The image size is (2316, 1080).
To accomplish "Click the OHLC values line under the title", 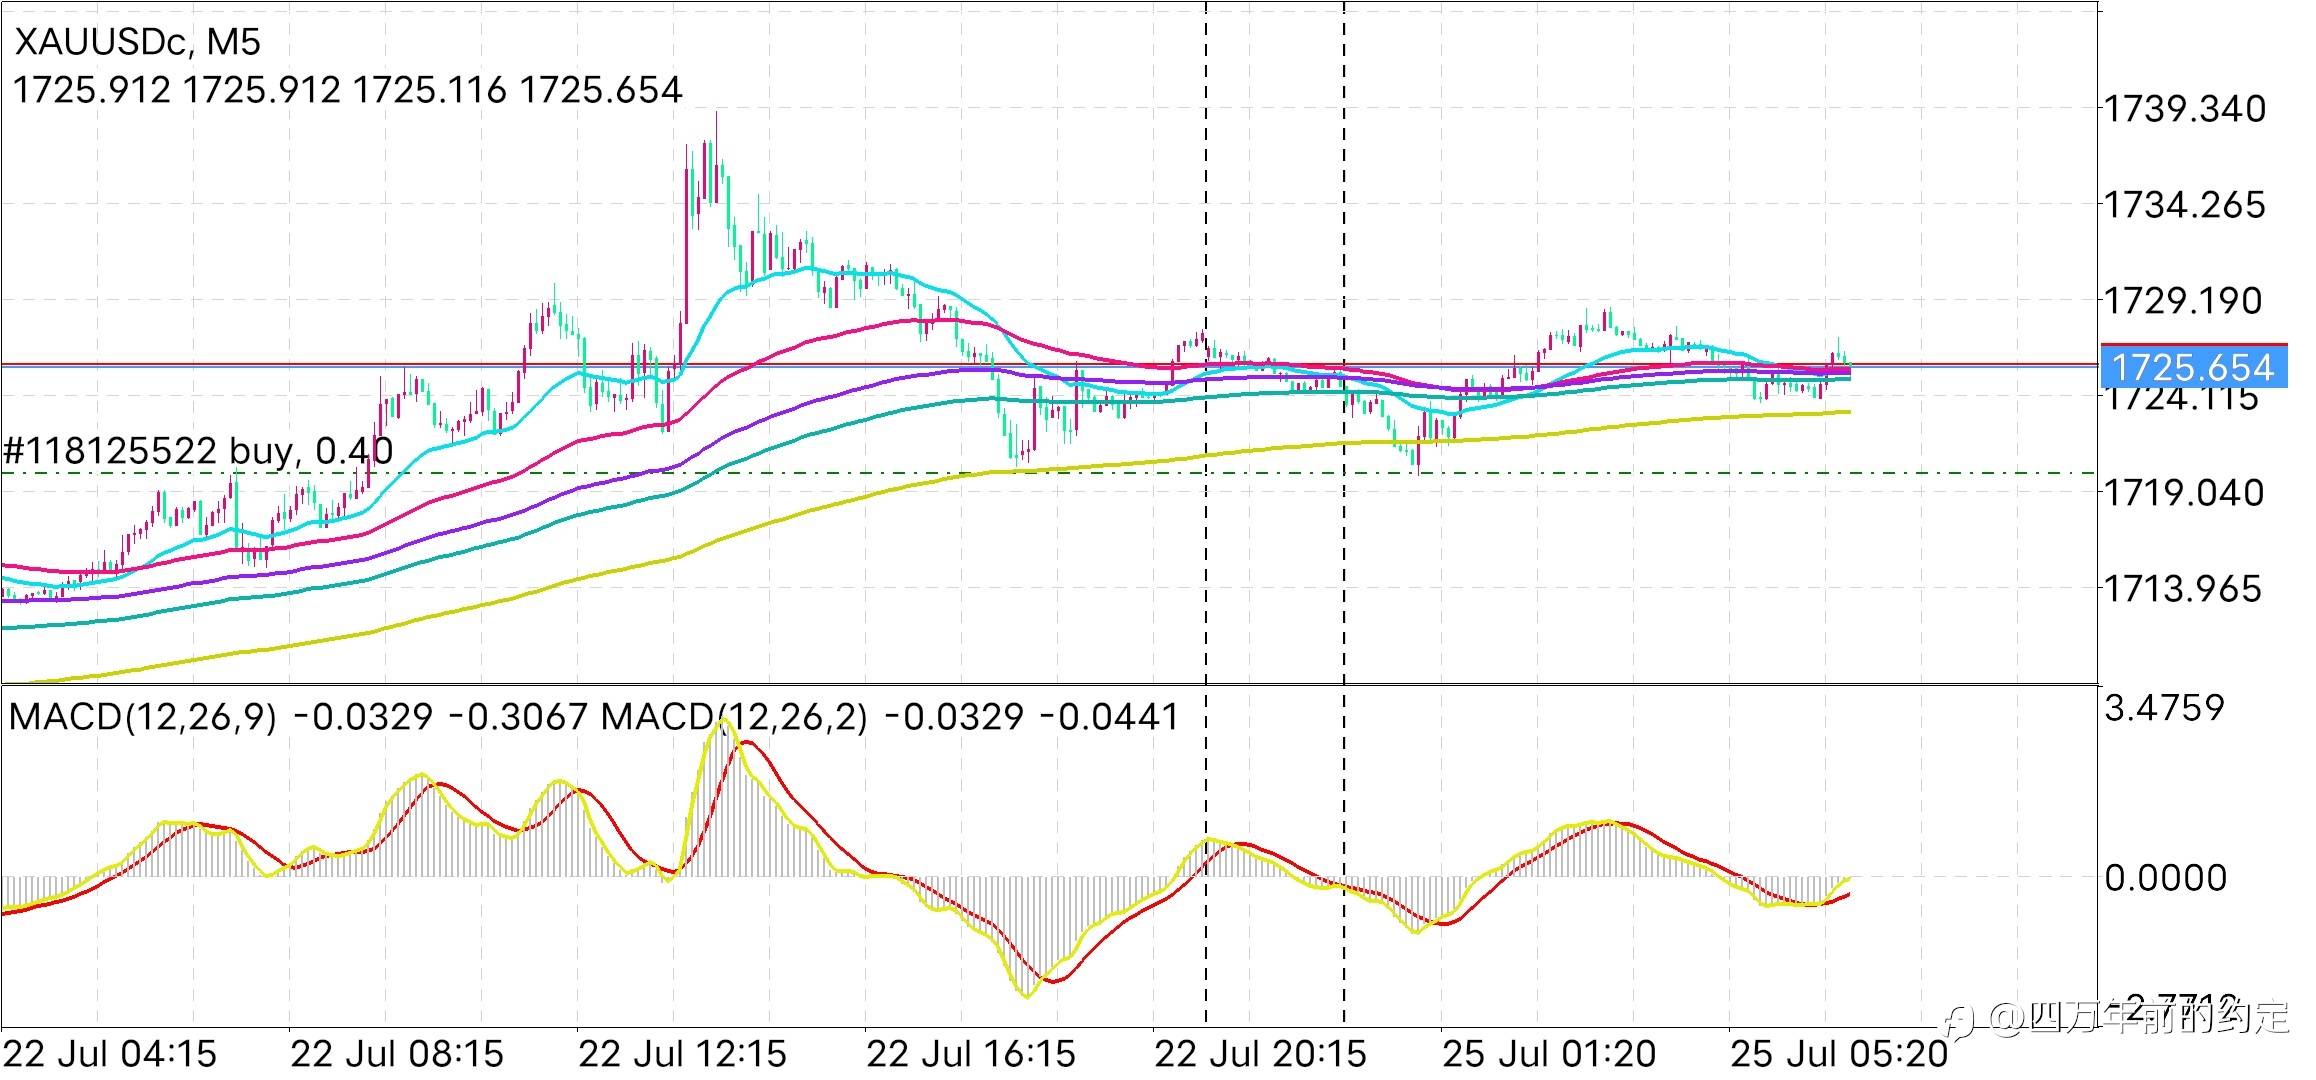I will tap(347, 90).
